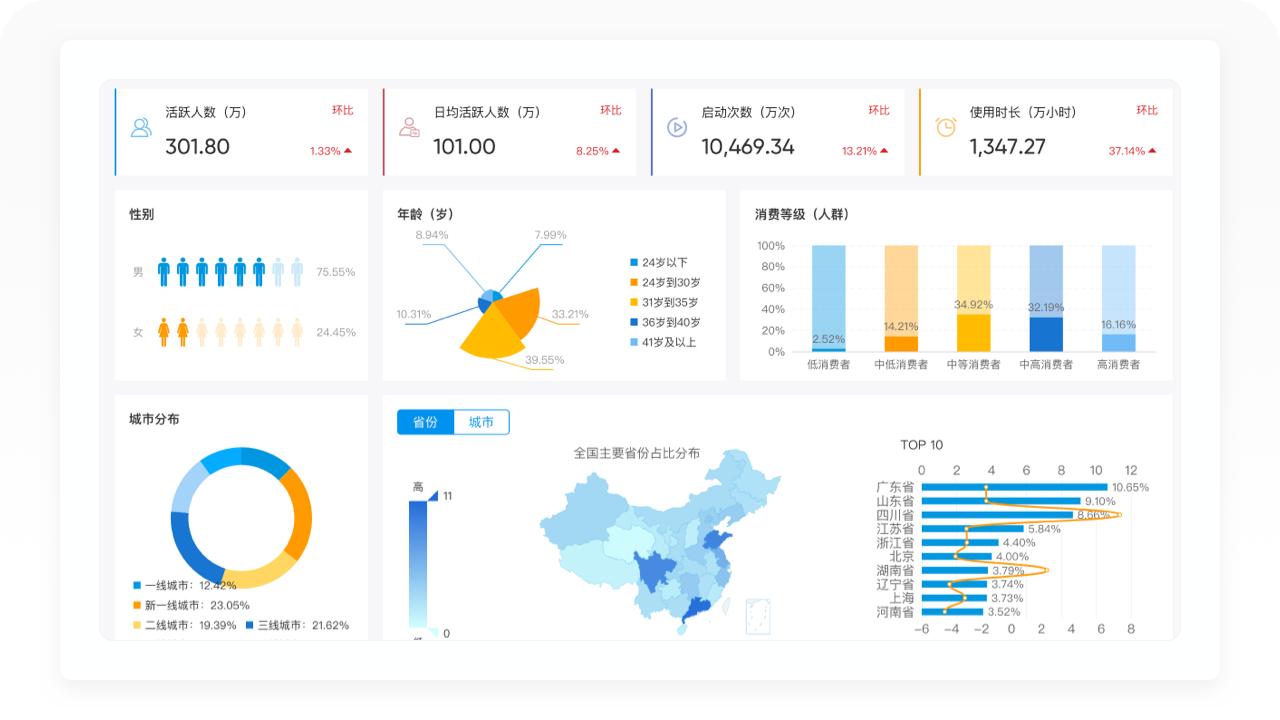Click the 33.21% label on the age pie

pyautogui.click(x=570, y=314)
